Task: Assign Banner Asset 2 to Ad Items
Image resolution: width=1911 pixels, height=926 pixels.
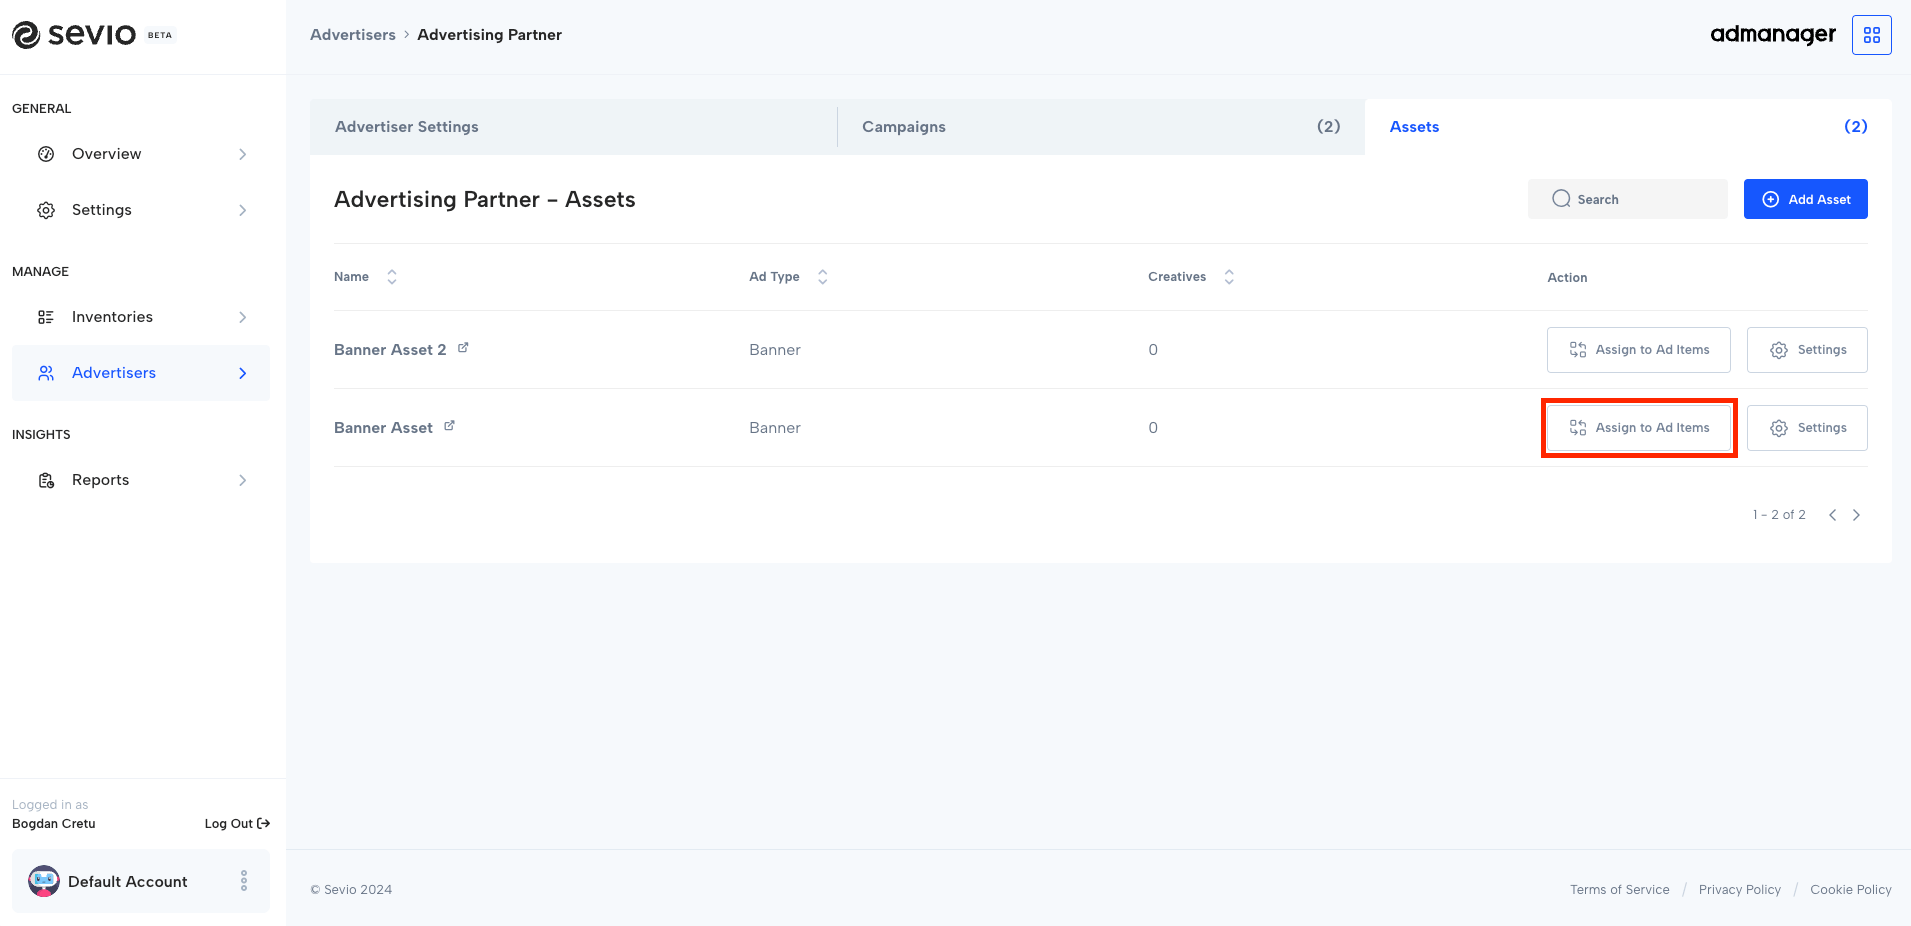Action: [x=1638, y=350]
